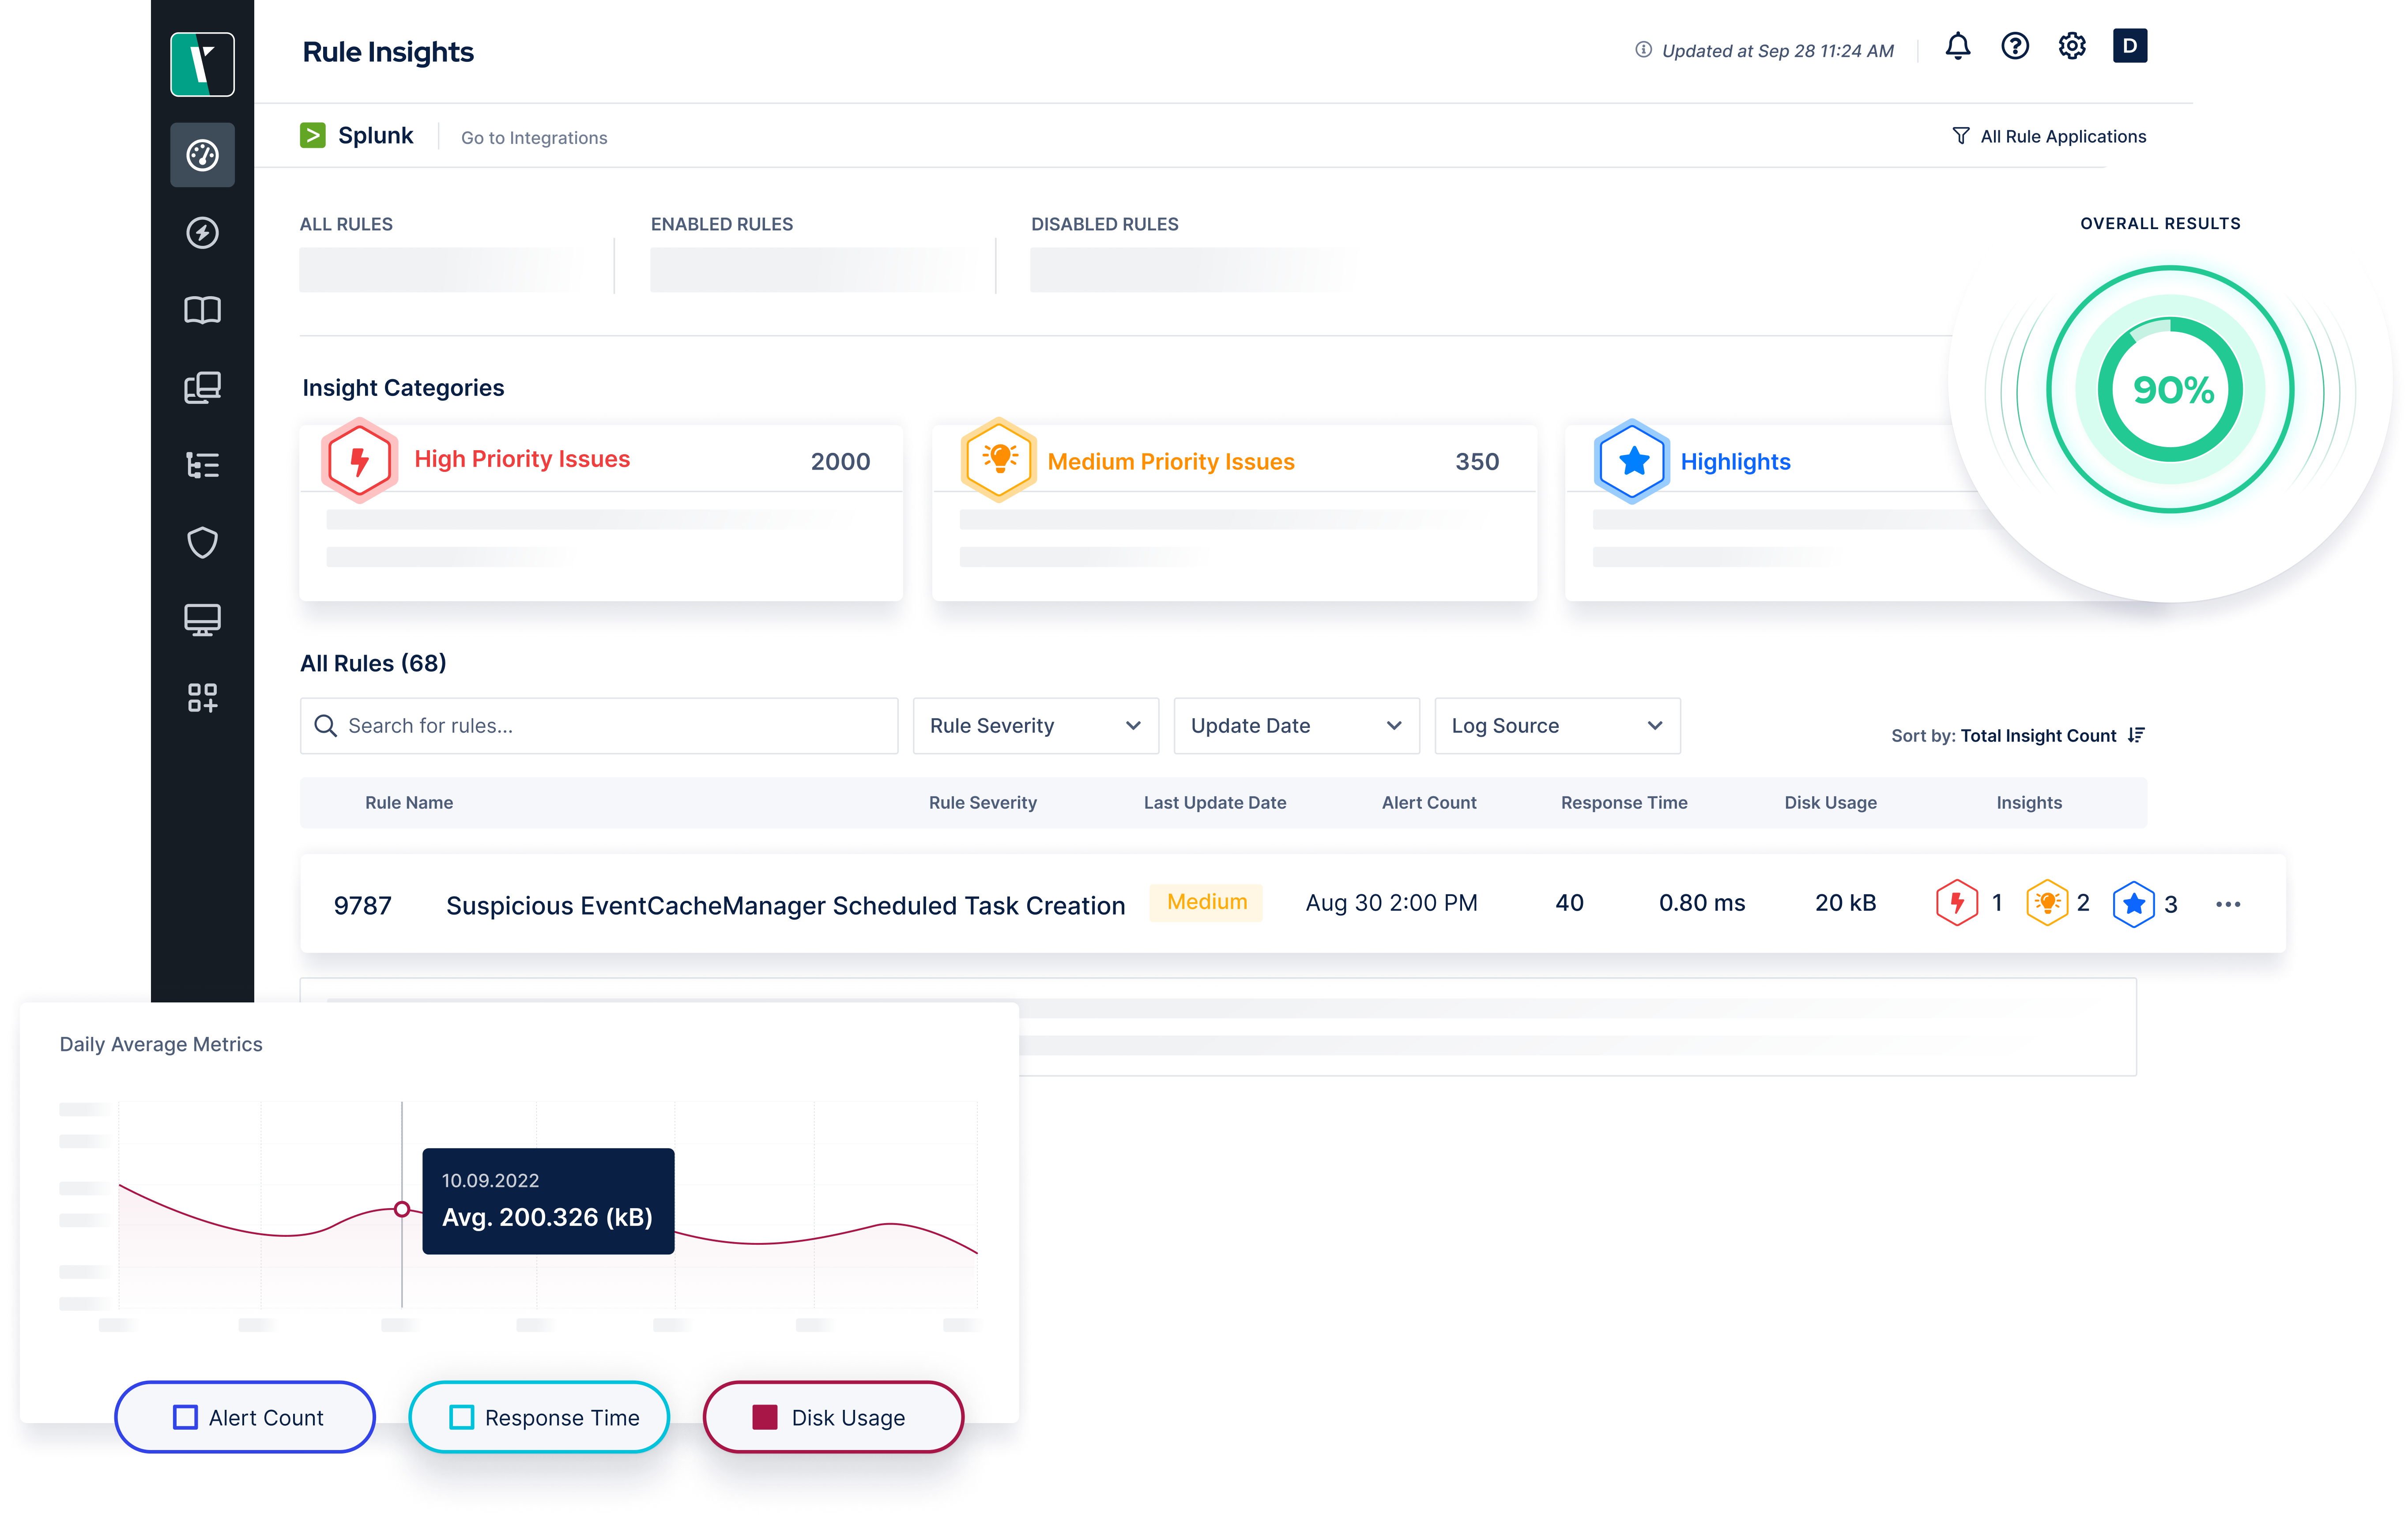Toggle the Alert Count metric
Viewport: 2408px width, 1518px height.
[x=245, y=1417]
